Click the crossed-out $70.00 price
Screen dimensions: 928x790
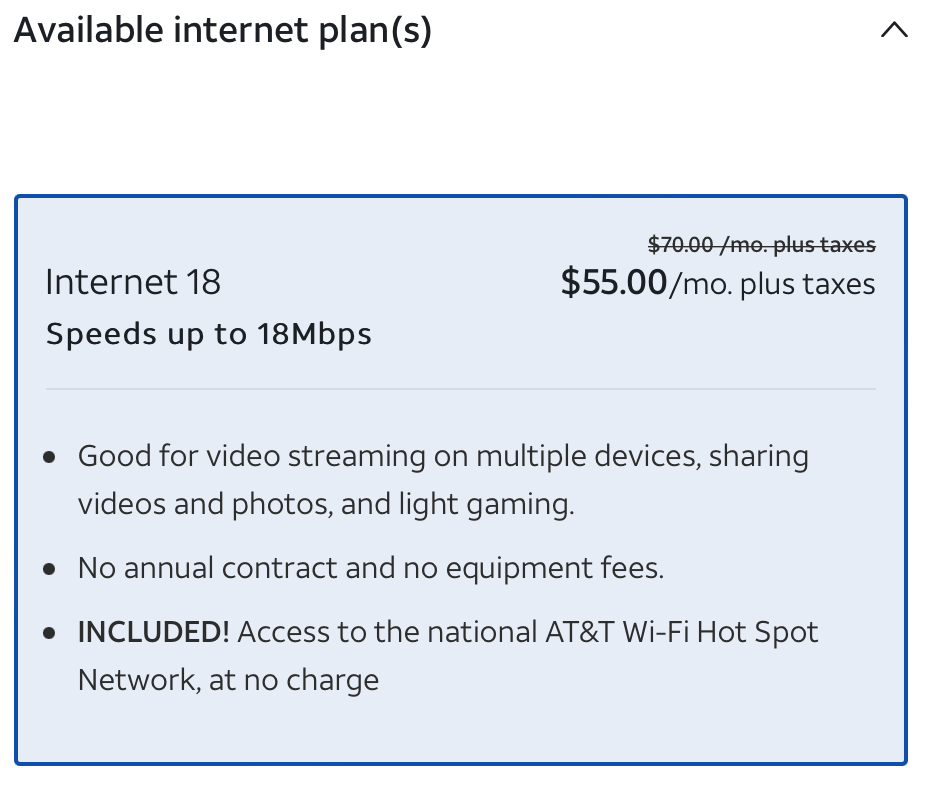click(x=761, y=245)
